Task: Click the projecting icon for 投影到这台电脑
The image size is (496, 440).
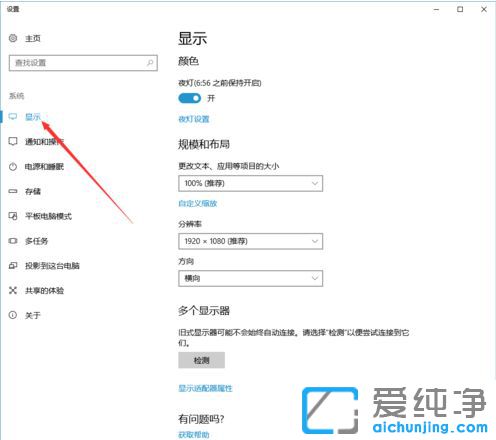Action: click(13, 266)
